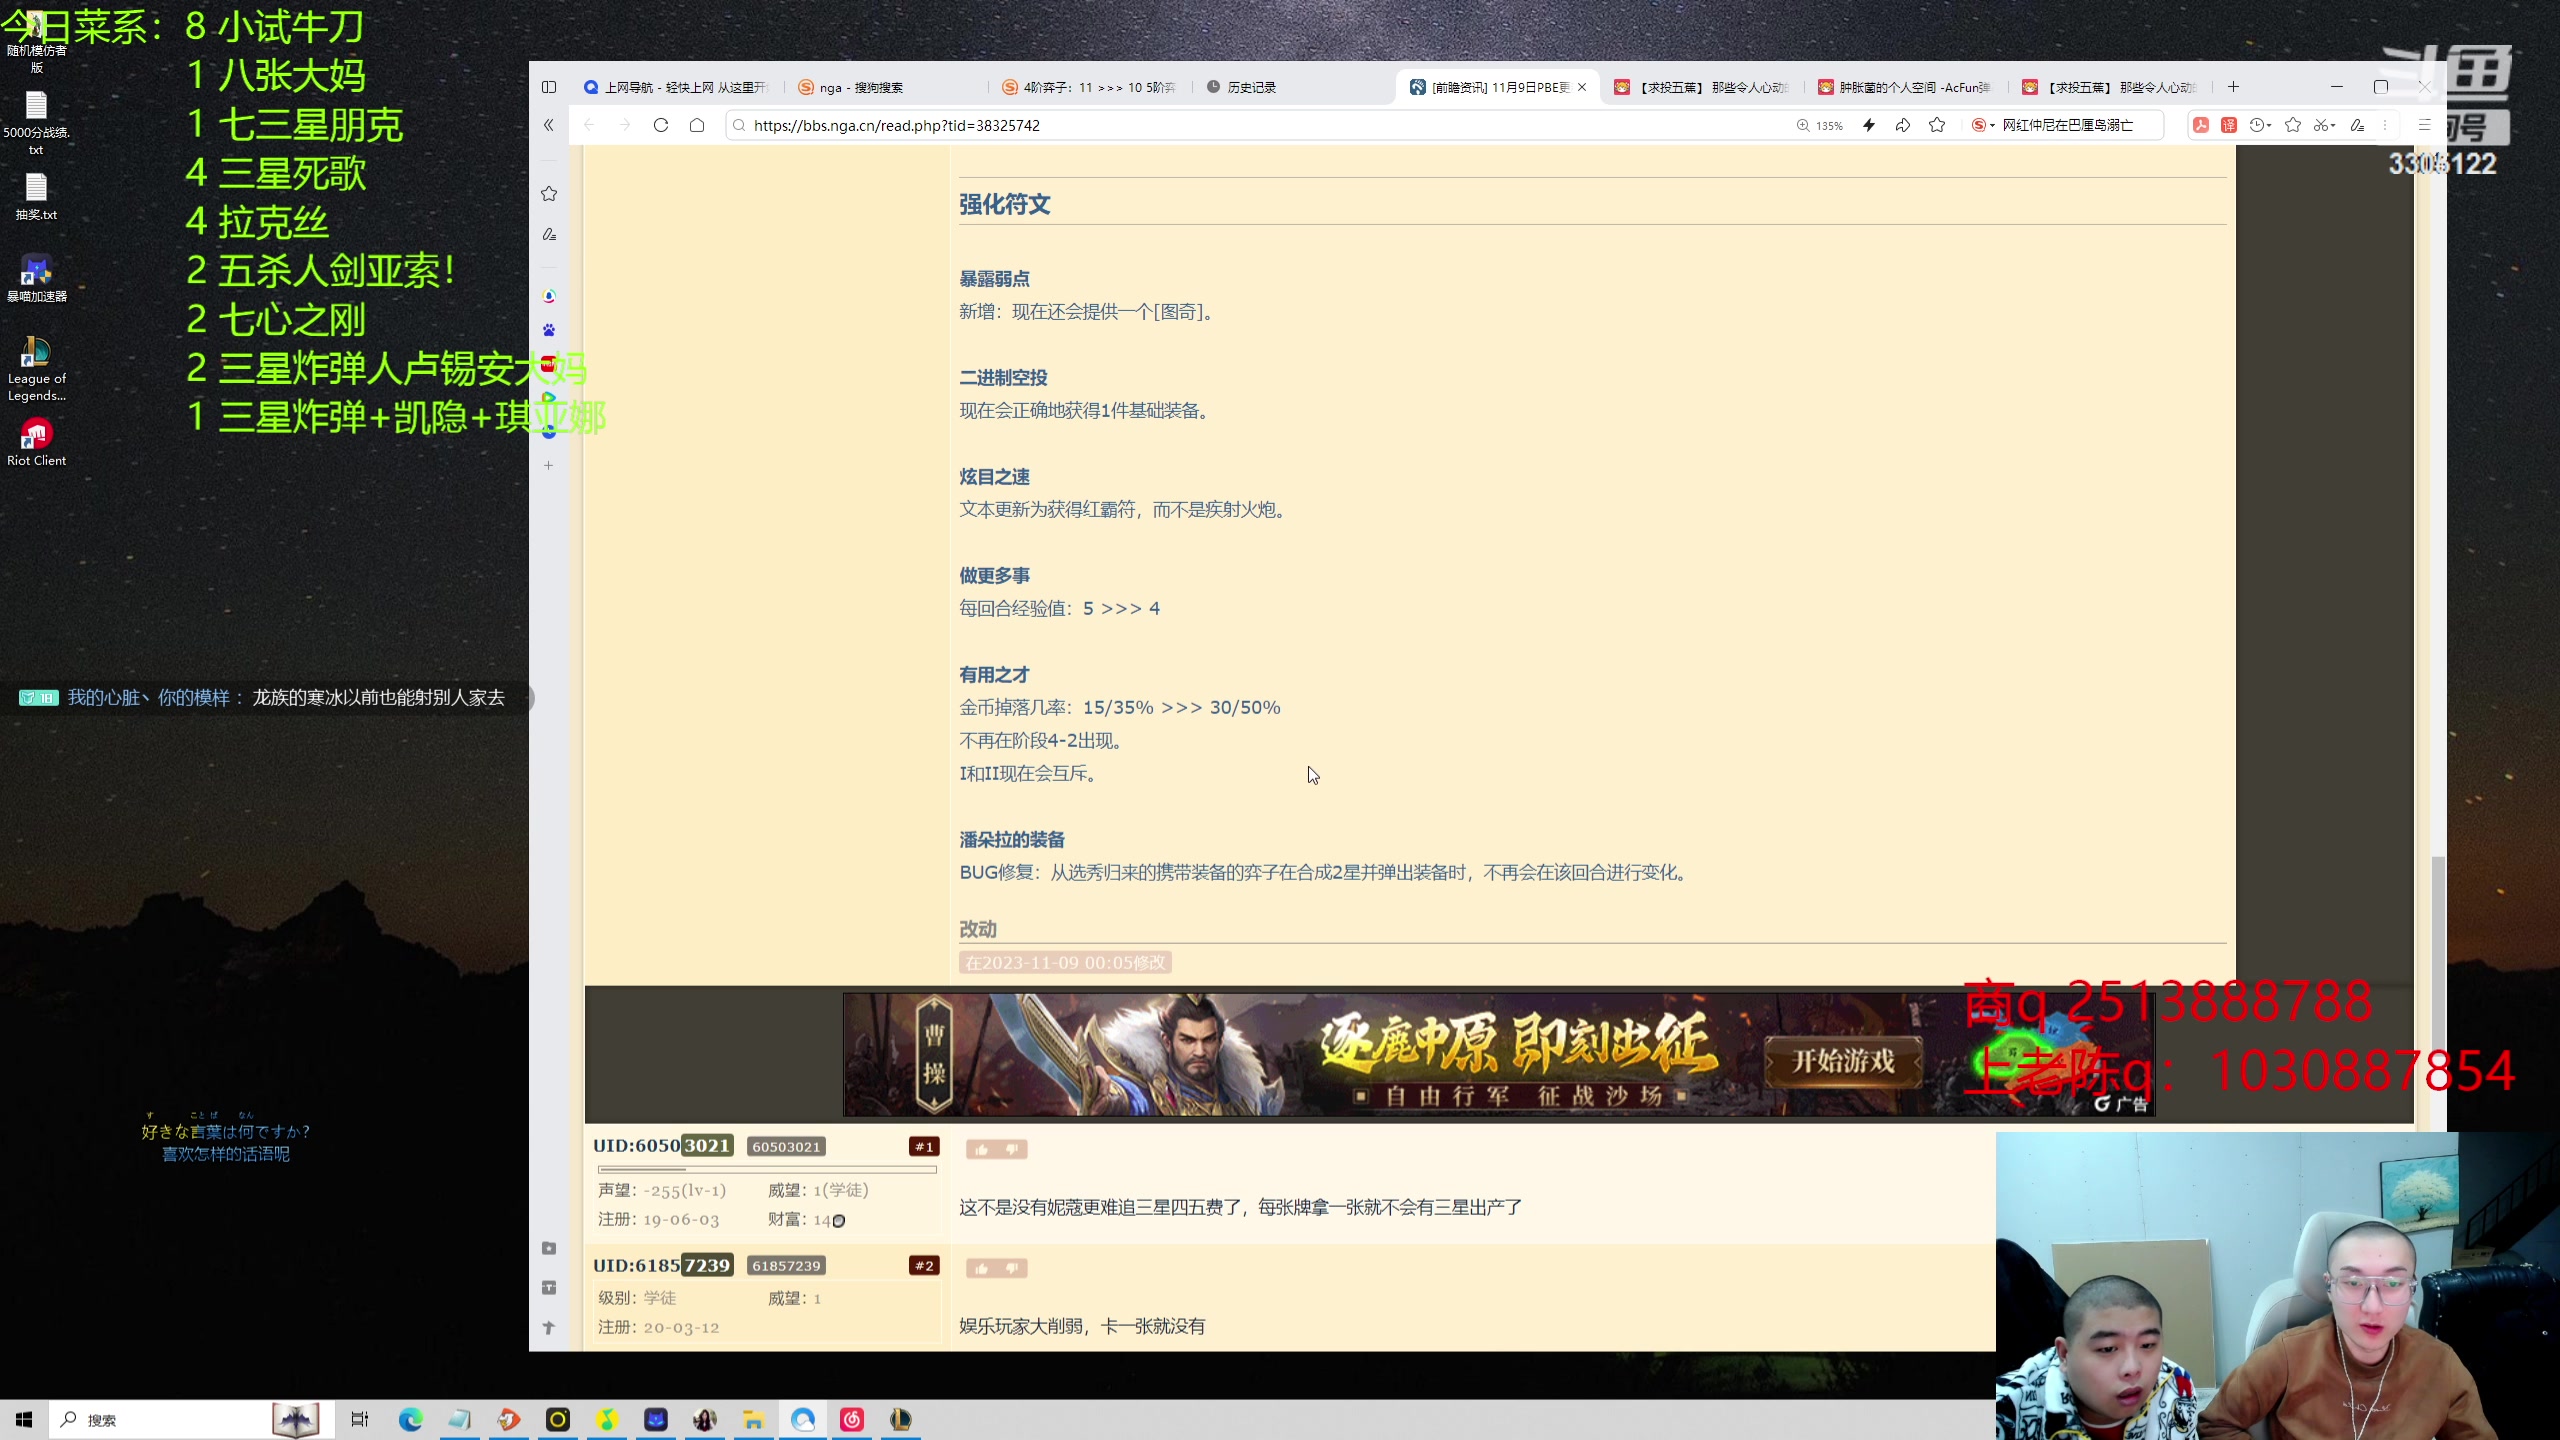Open the 抽奖.txt desktop file

click(36, 197)
